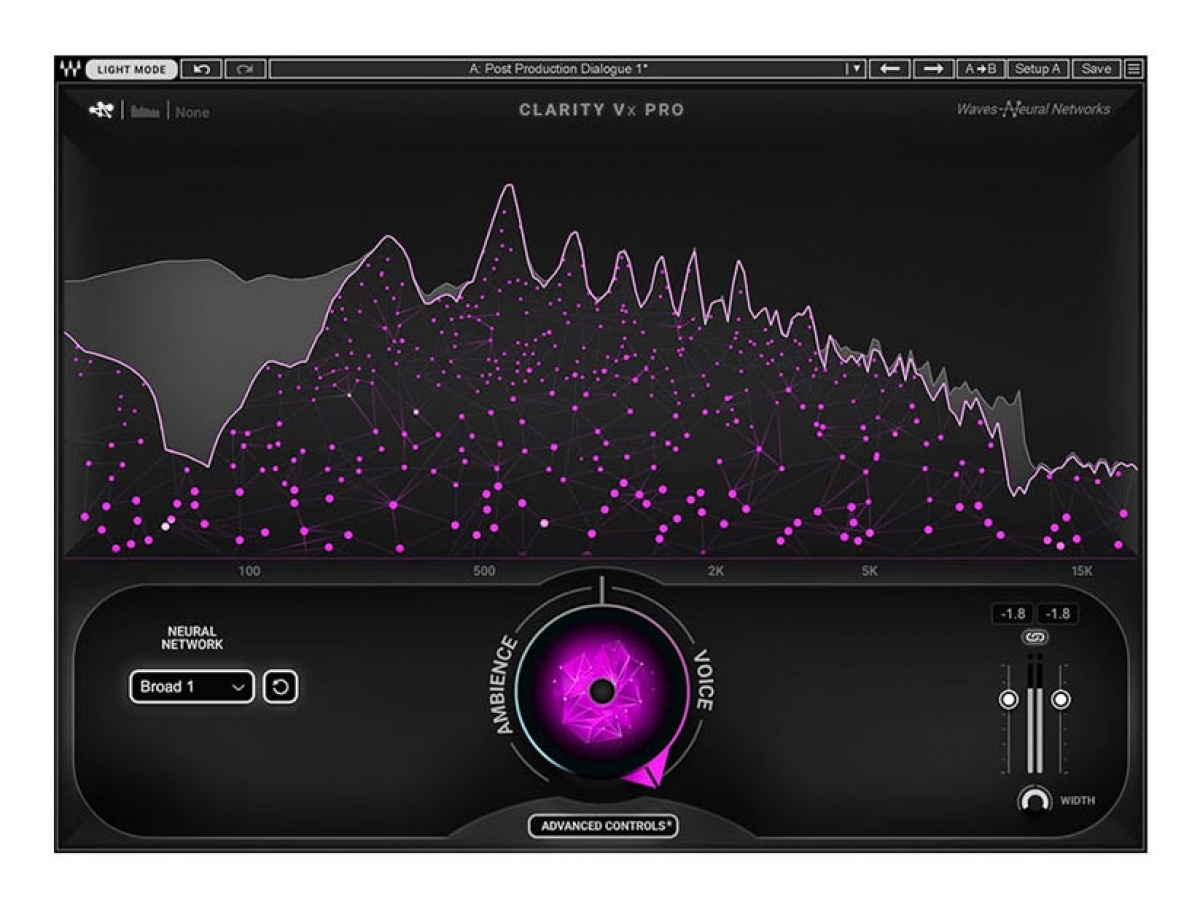
Task: Click the Waves logo icon
Action: [x=70, y=69]
